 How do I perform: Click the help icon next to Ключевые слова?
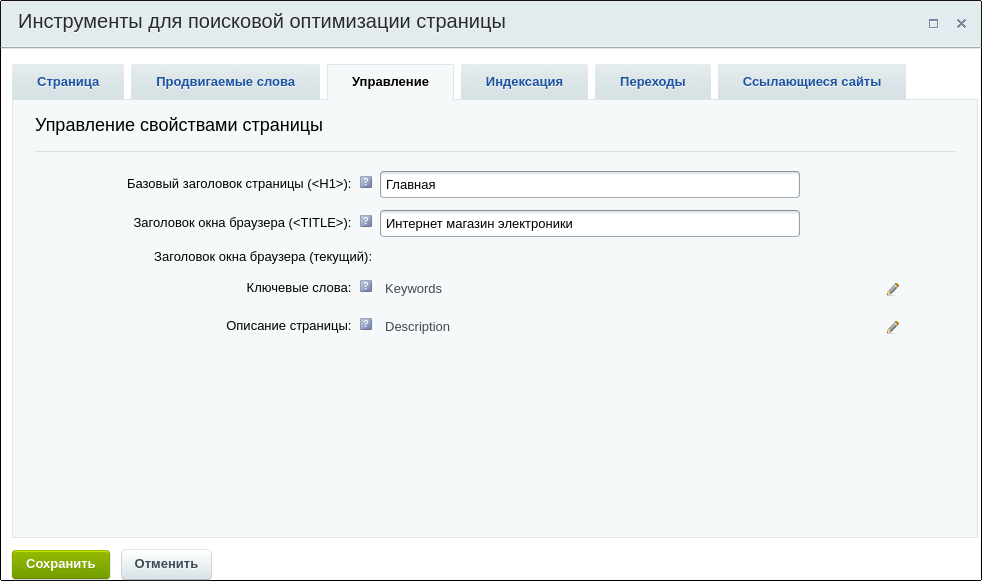click(x=366, y=286)
